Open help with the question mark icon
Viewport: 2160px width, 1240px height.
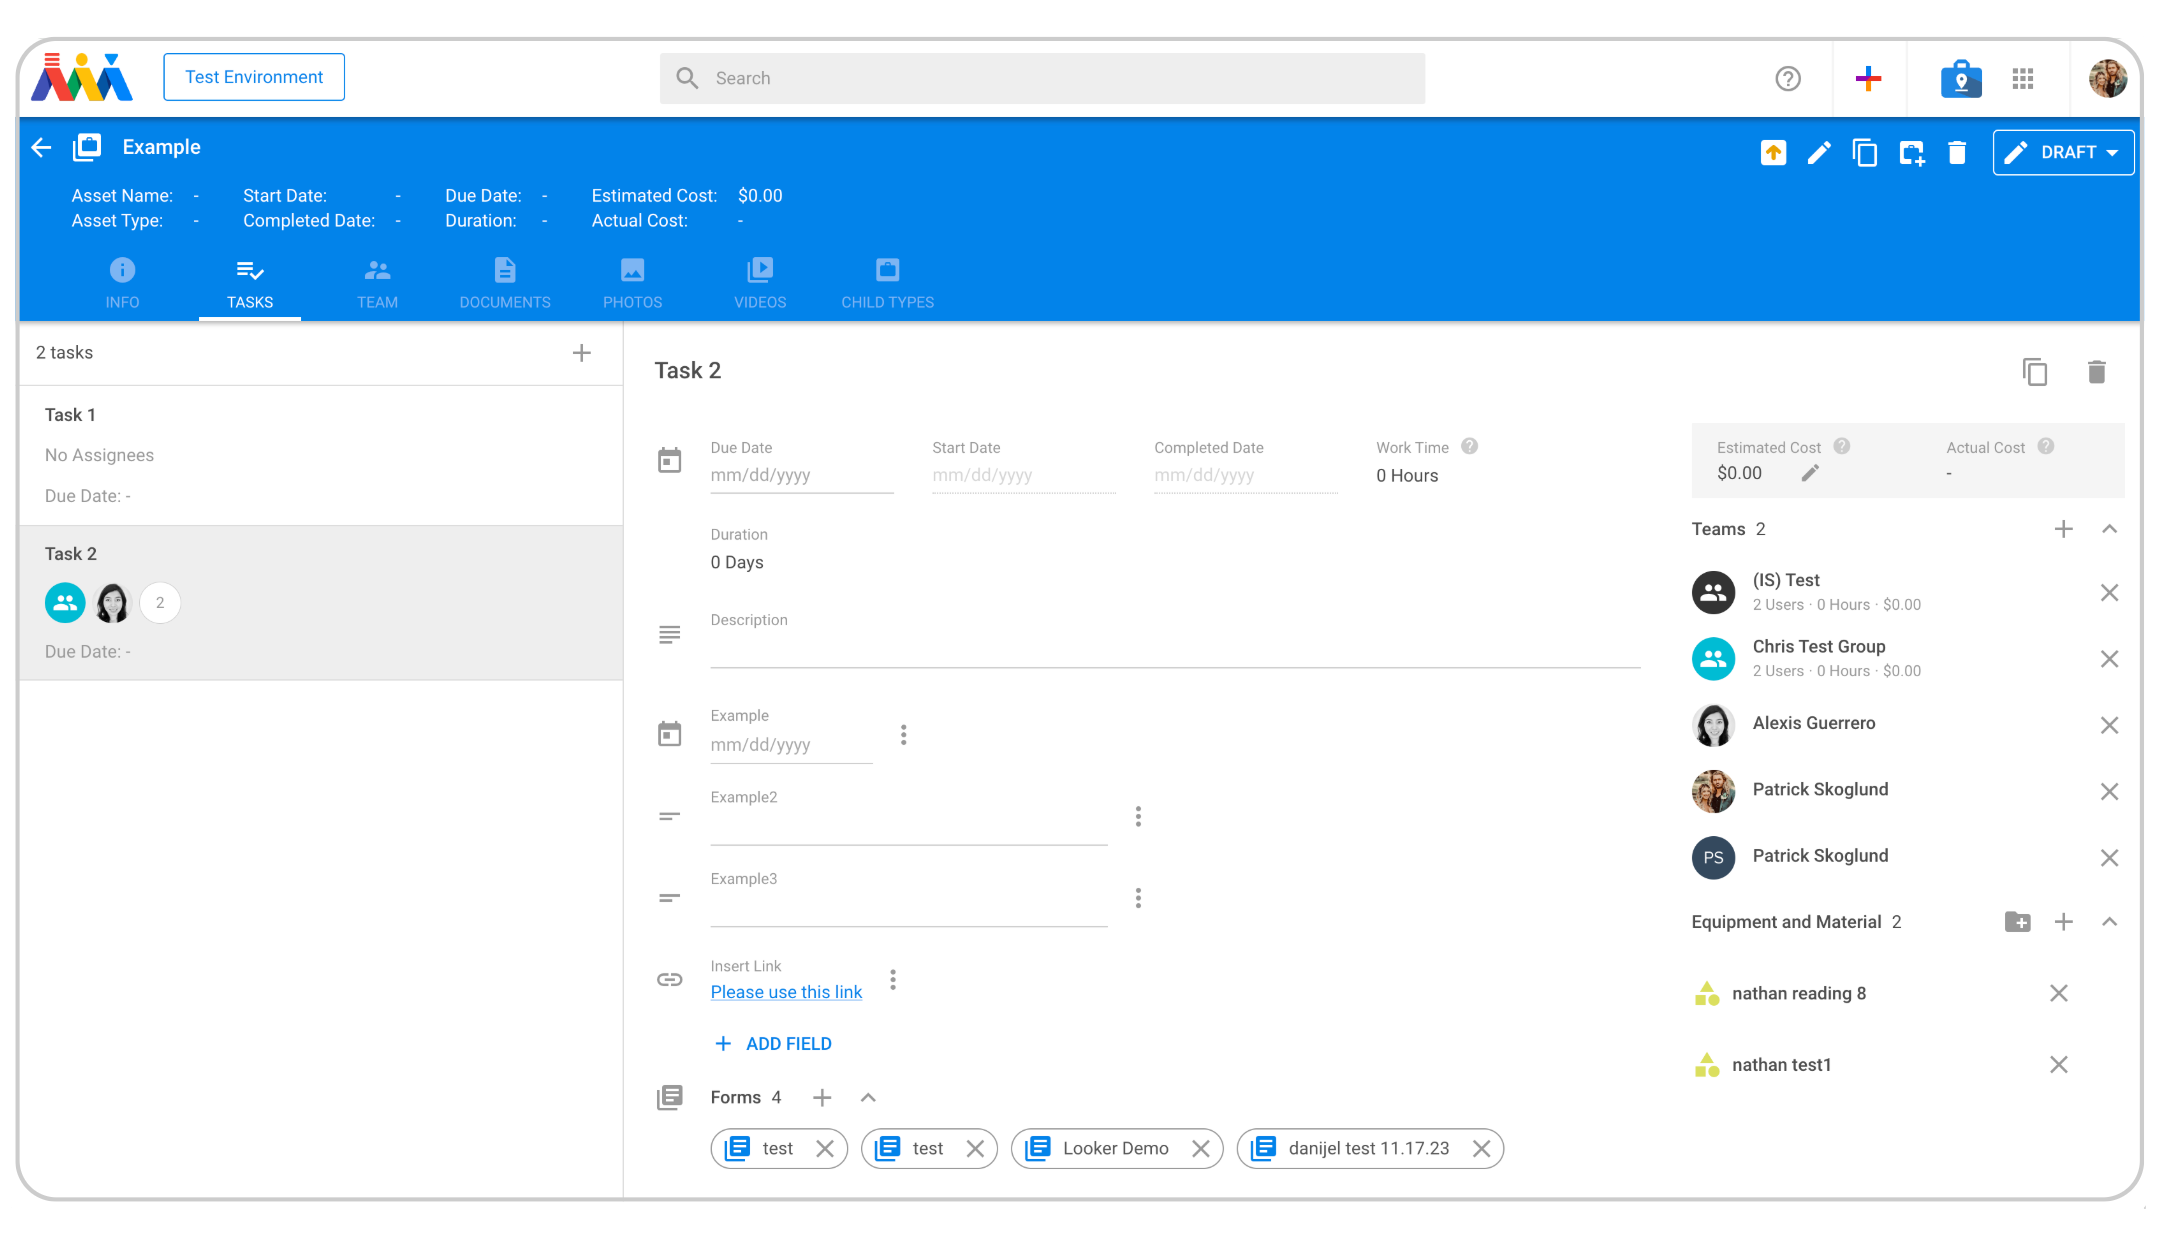[1788, 78]
